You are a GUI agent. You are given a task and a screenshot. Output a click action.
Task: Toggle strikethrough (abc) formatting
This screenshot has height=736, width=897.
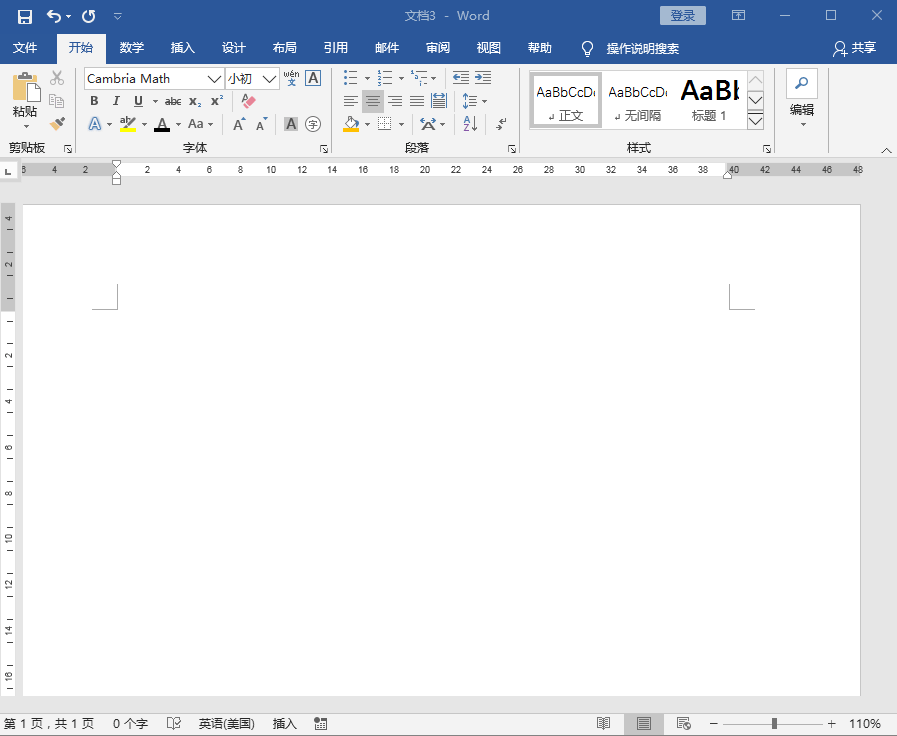pyautogui.click(x=173, y=101)
